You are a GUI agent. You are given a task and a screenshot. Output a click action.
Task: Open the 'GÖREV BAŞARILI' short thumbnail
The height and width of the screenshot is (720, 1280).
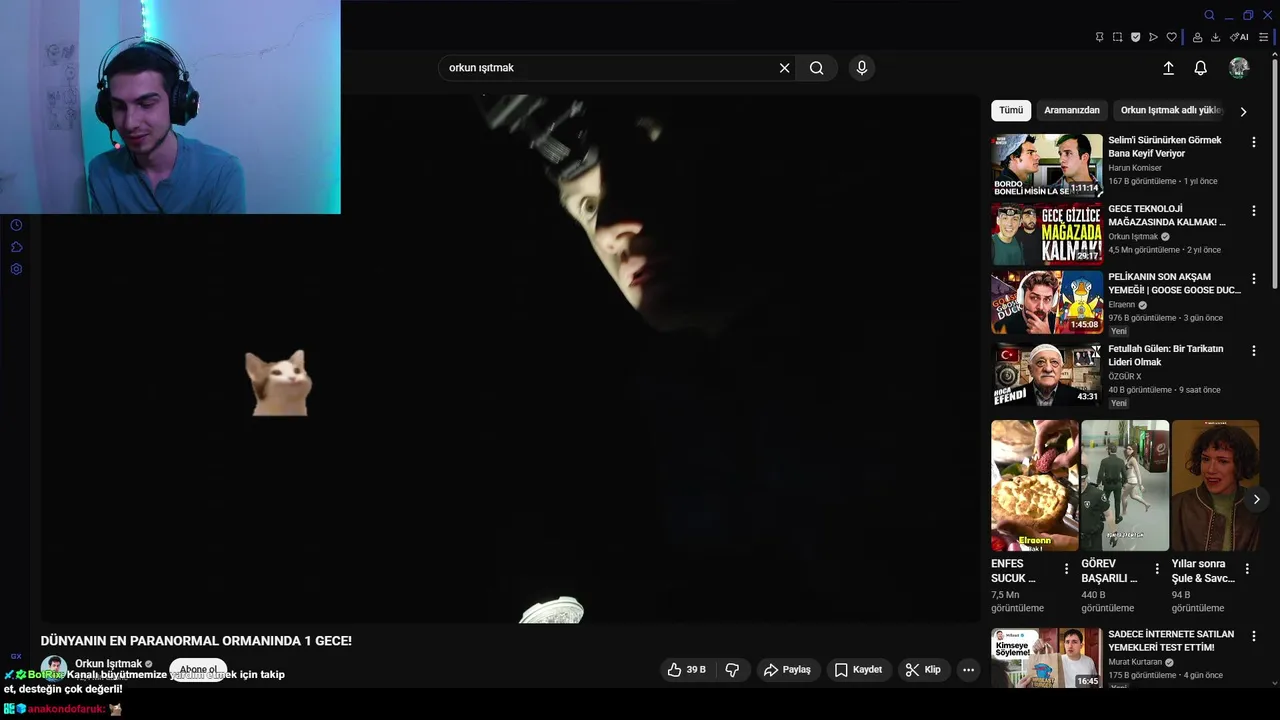coord(1125,485)
